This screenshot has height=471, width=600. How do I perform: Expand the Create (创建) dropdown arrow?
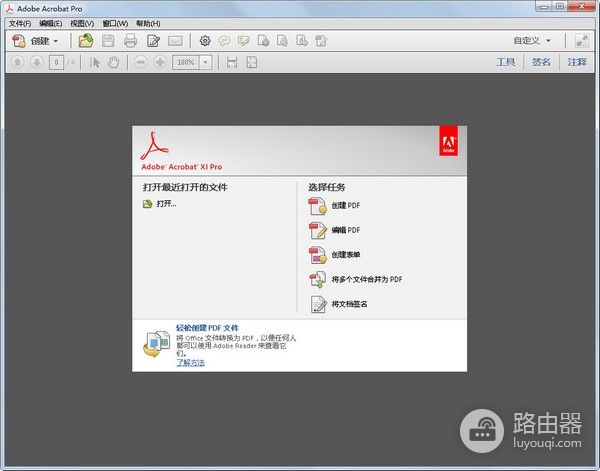click(56, 41)
